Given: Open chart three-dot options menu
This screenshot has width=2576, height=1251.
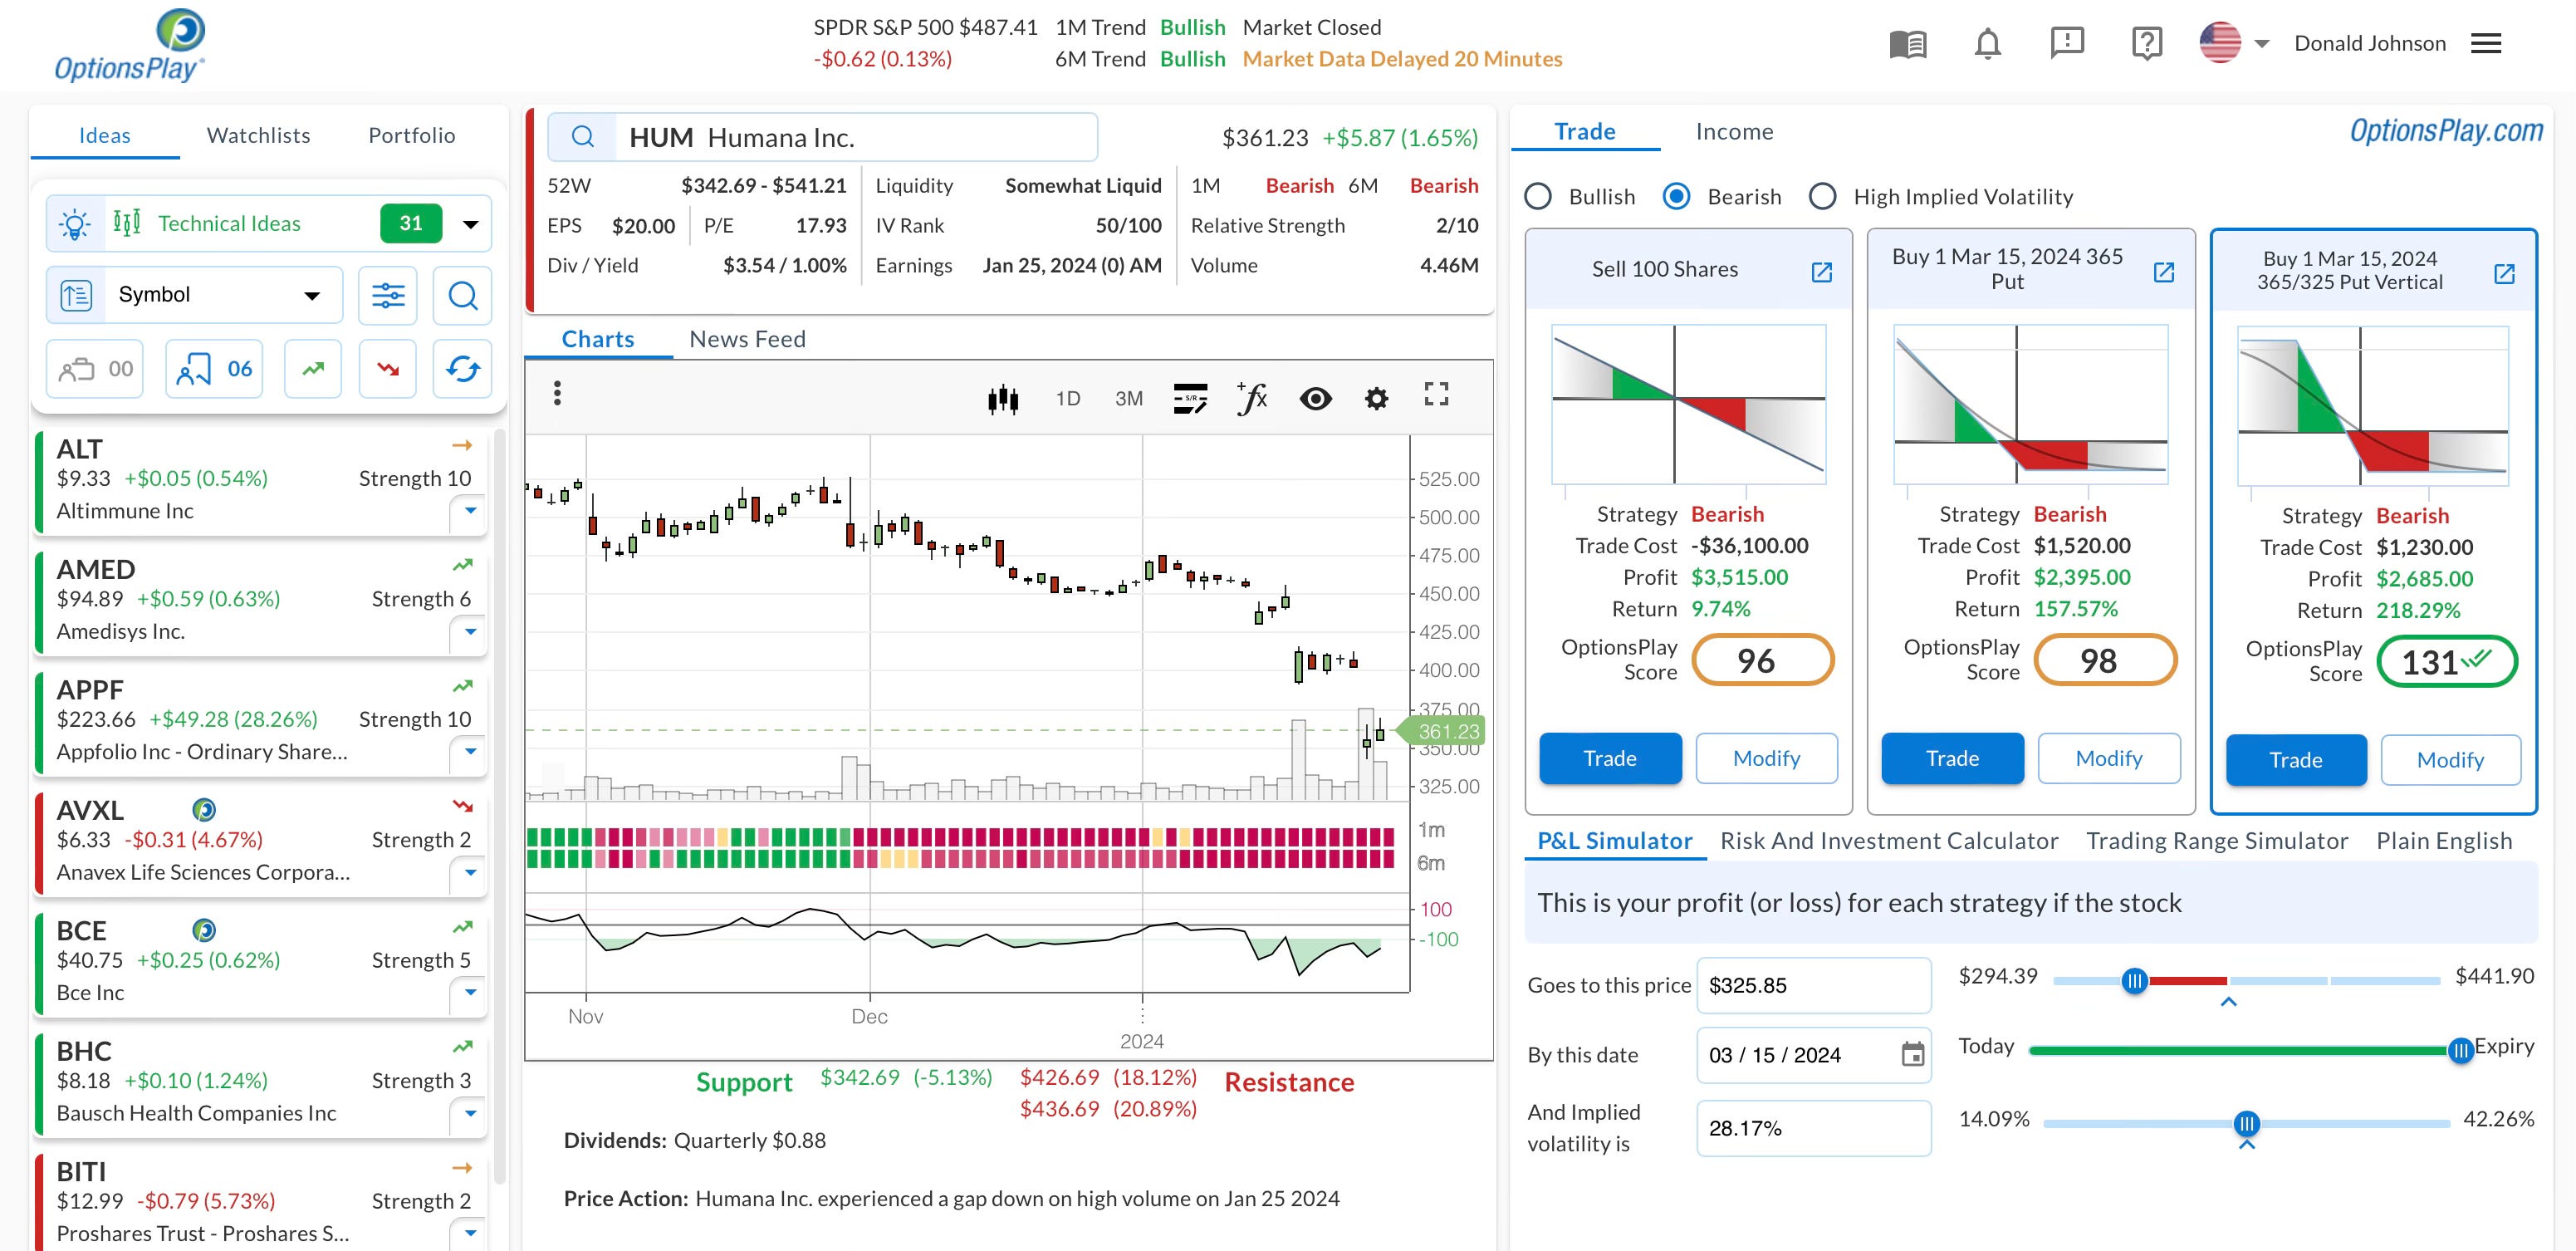Looking at the screenshot, I should pos(557,393).
